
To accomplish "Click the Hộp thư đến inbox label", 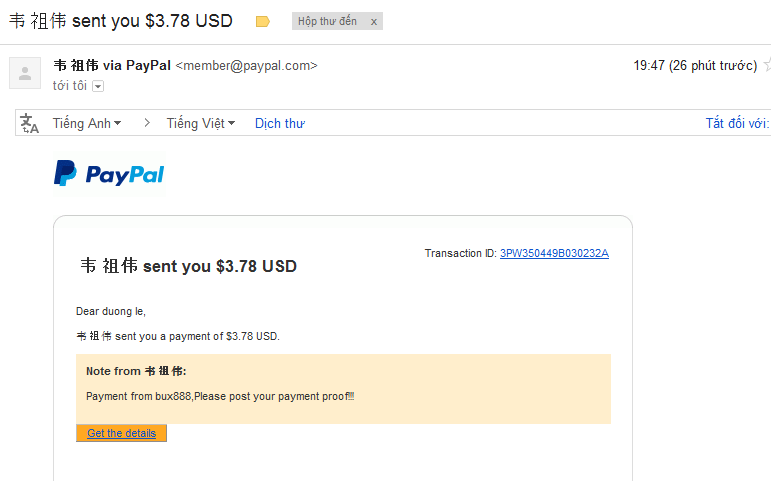I will [328, 22].
